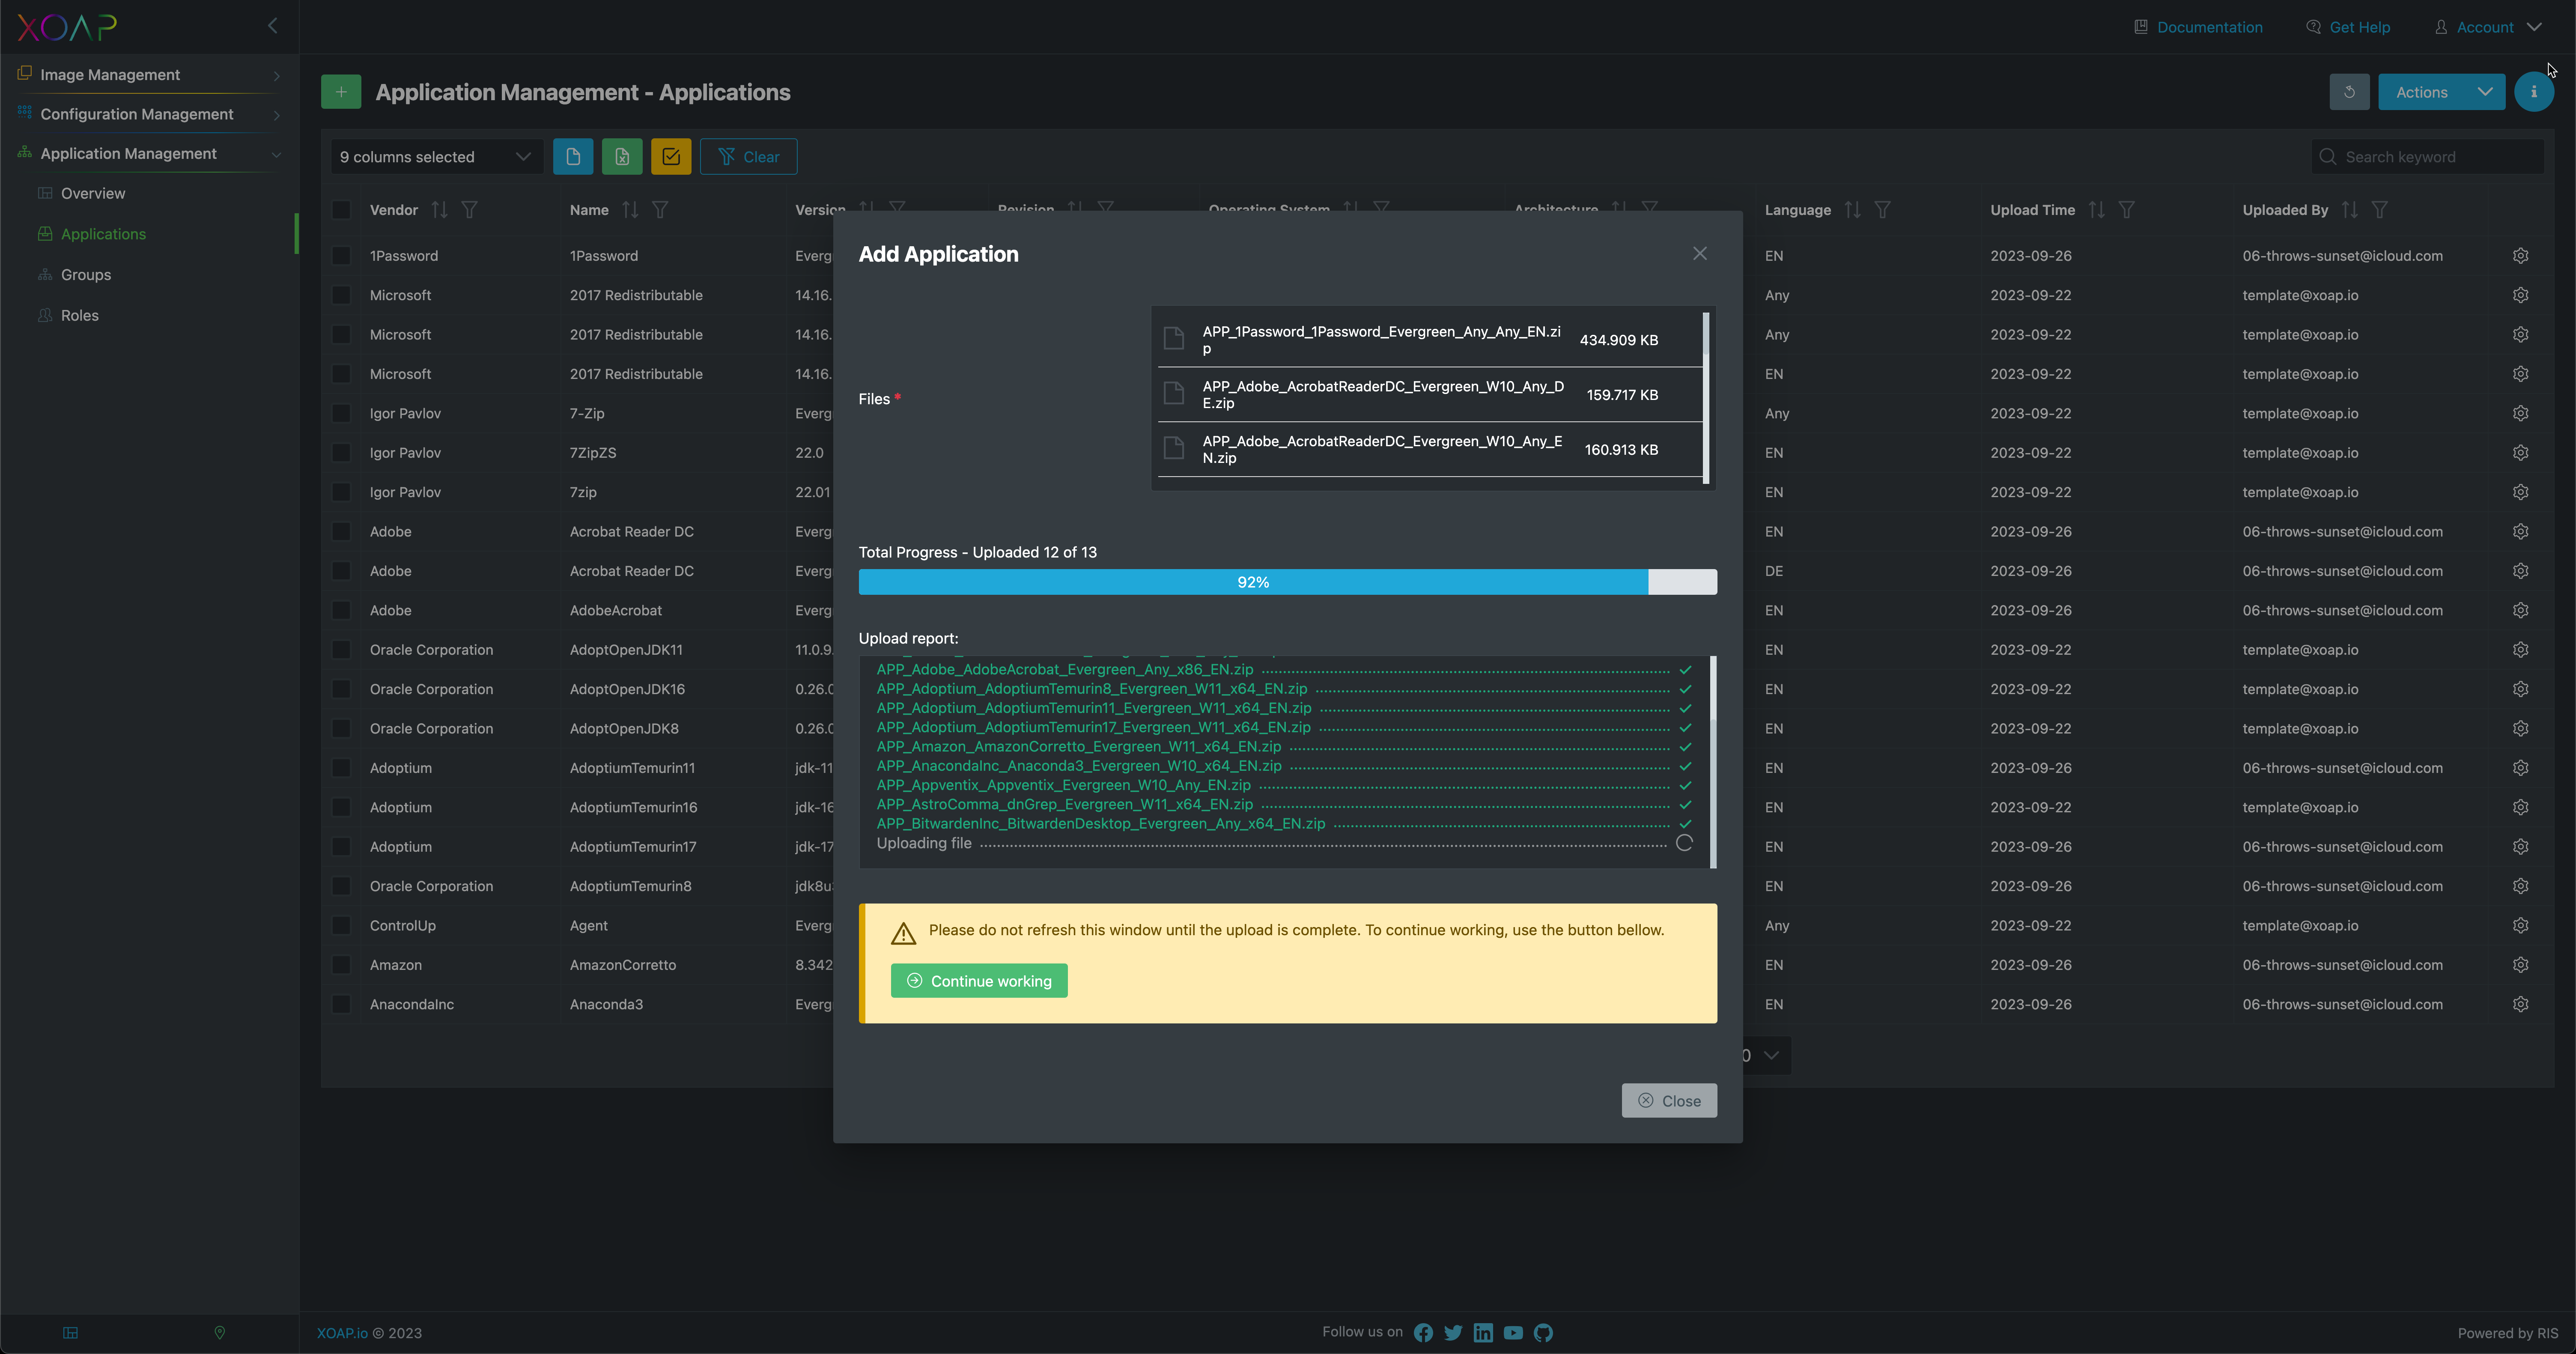Screen dimensions: 2576x1354
Task: Click the refresh icon next to Actions
Action: 2349,92
